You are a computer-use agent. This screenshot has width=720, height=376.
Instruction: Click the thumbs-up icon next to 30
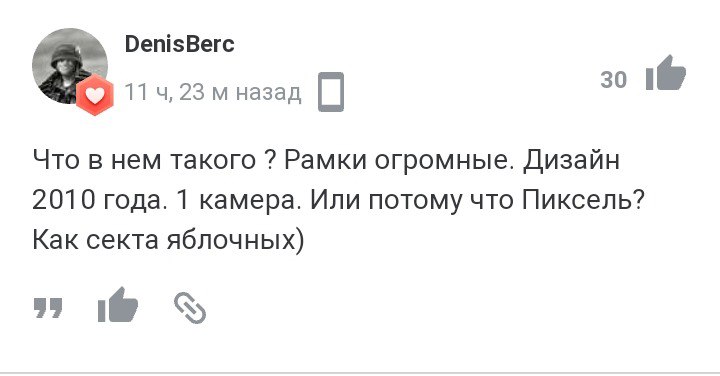point(665,73)
